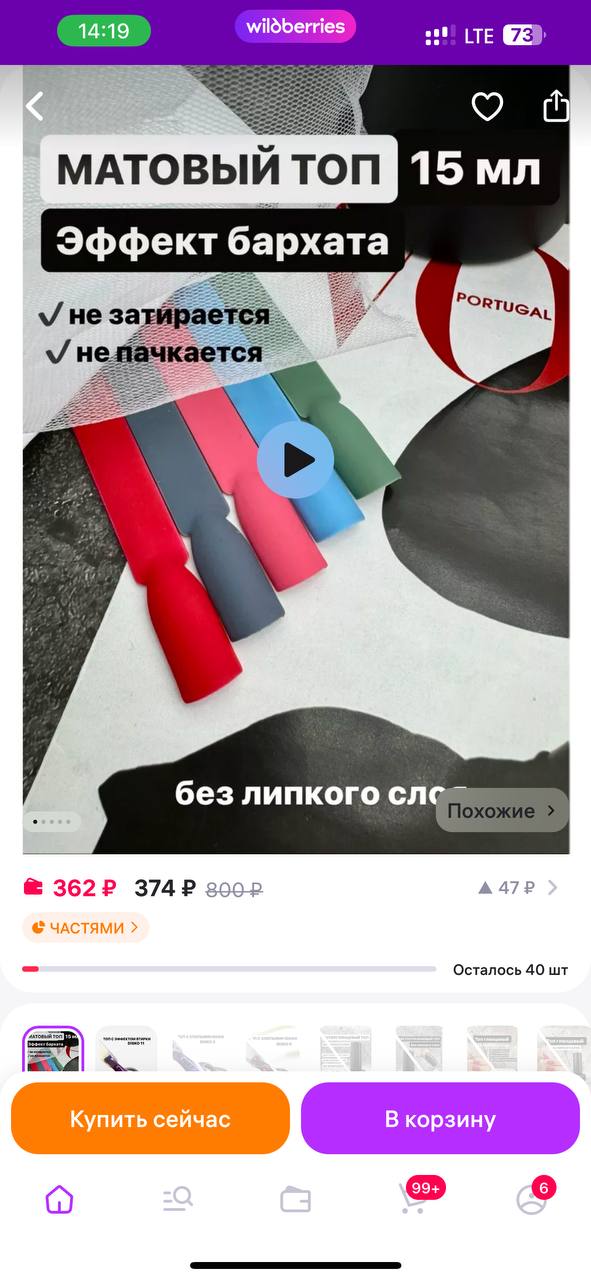This screenshot has height=1280, width=591.
Task: Tap the back arrow icon
Action: 36,106
